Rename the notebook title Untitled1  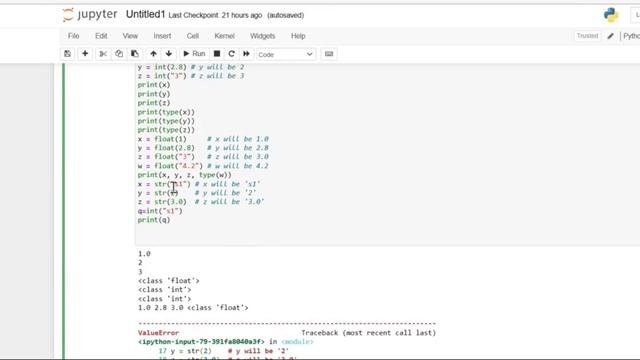point(145,15)
